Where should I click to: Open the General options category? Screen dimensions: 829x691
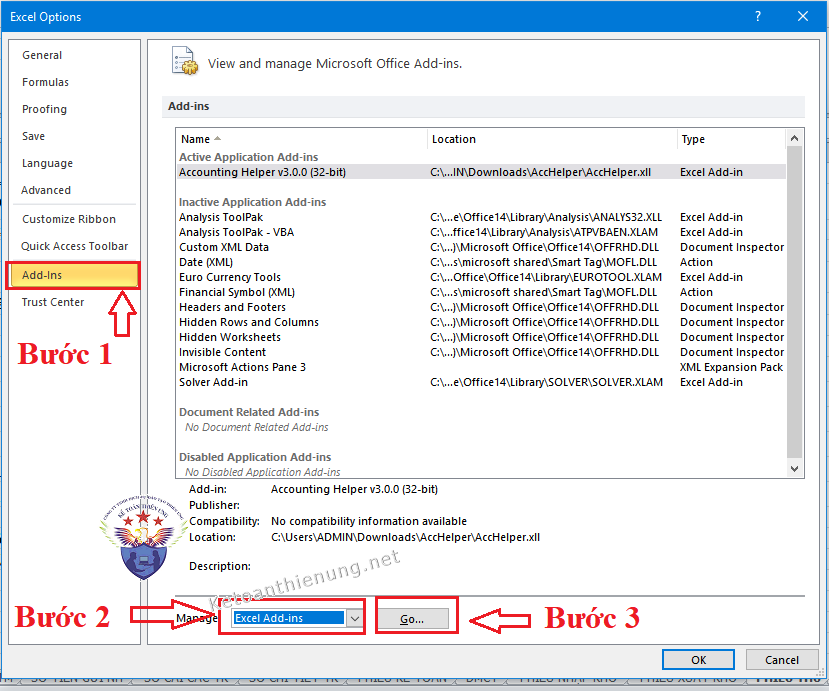(42, 55)
